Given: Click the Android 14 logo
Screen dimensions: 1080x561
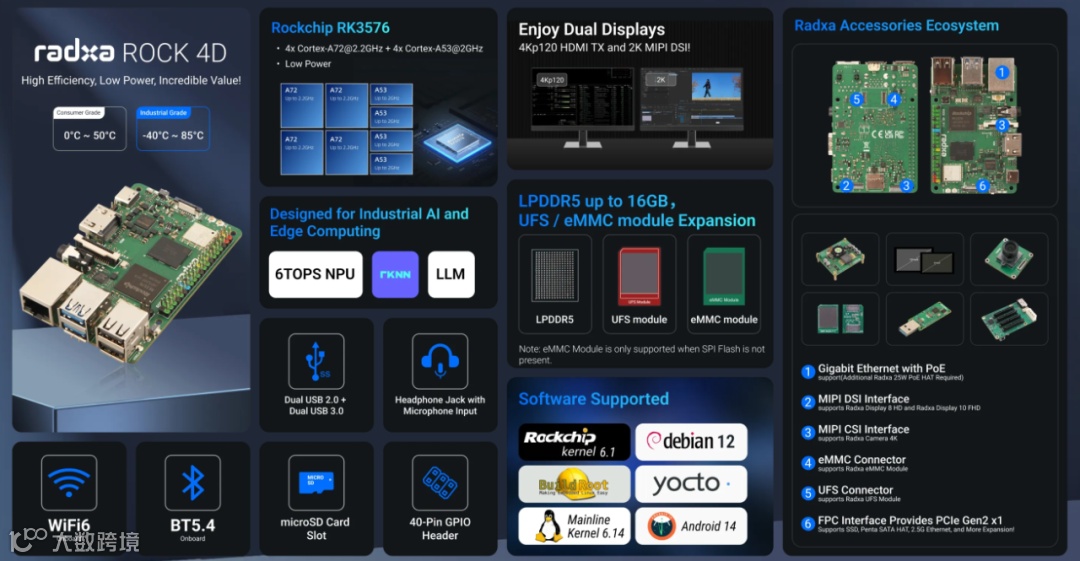Looking at the screenshot, I should pyautogui.click(x=691, y=526).
